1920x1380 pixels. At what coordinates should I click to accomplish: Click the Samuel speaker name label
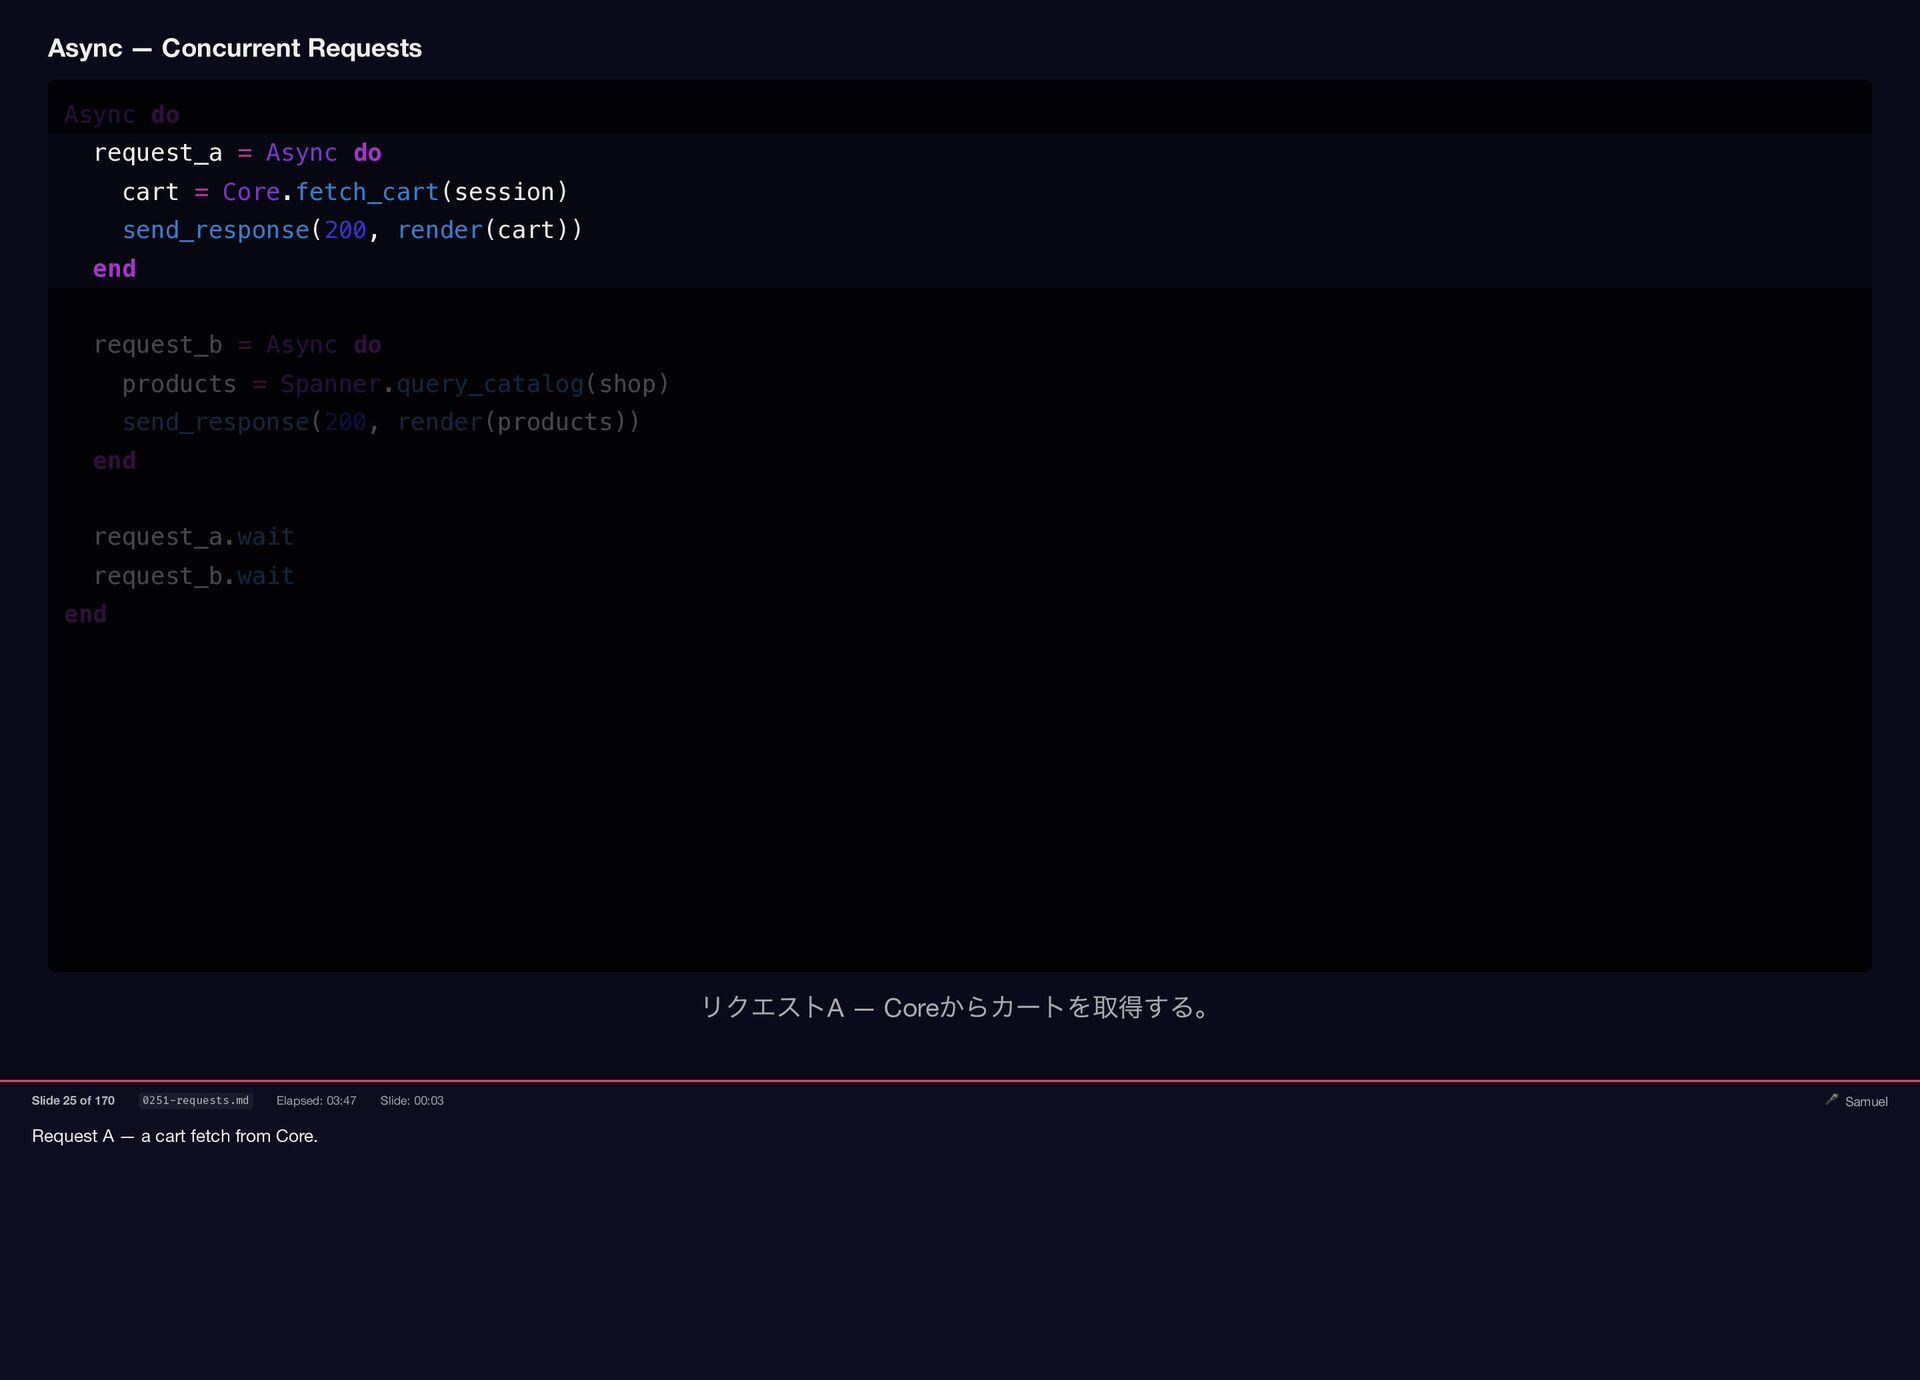1866,1101
